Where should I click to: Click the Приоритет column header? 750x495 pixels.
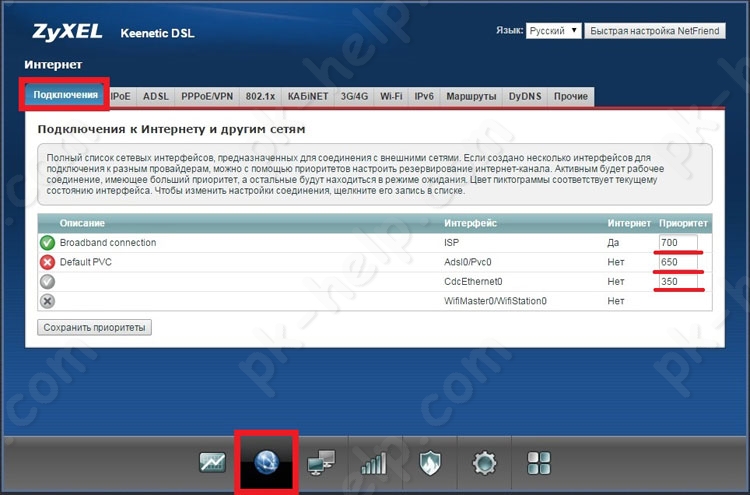[x=683, y=223]
